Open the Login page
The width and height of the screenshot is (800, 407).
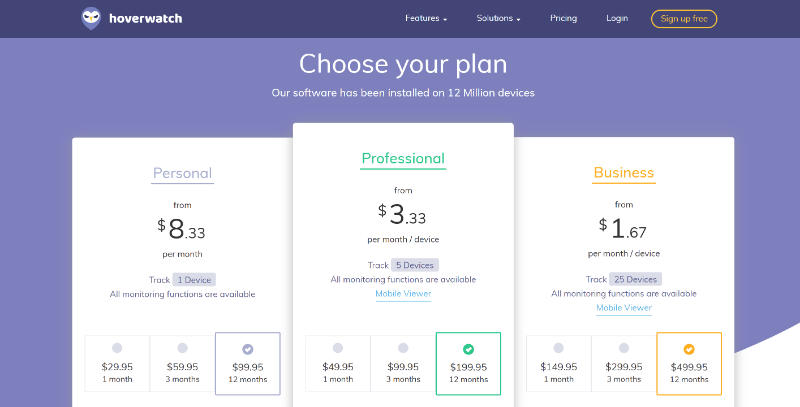[x=617, y=18]
